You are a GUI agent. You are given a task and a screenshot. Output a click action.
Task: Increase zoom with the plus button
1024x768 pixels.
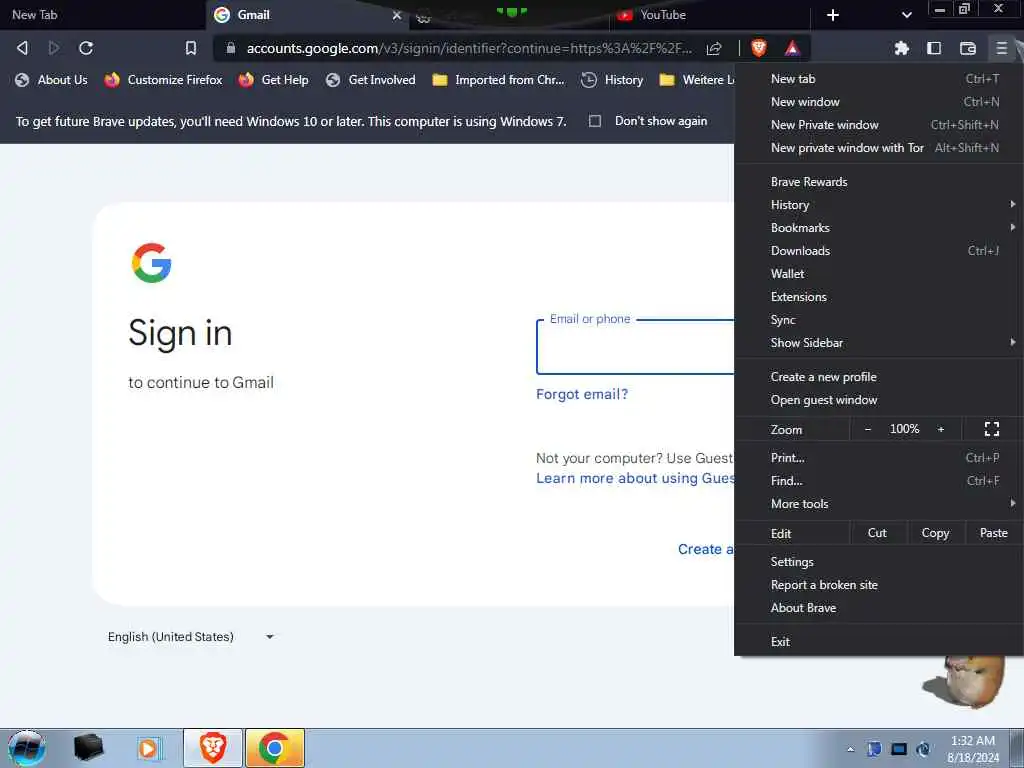[x=940, y=429]
